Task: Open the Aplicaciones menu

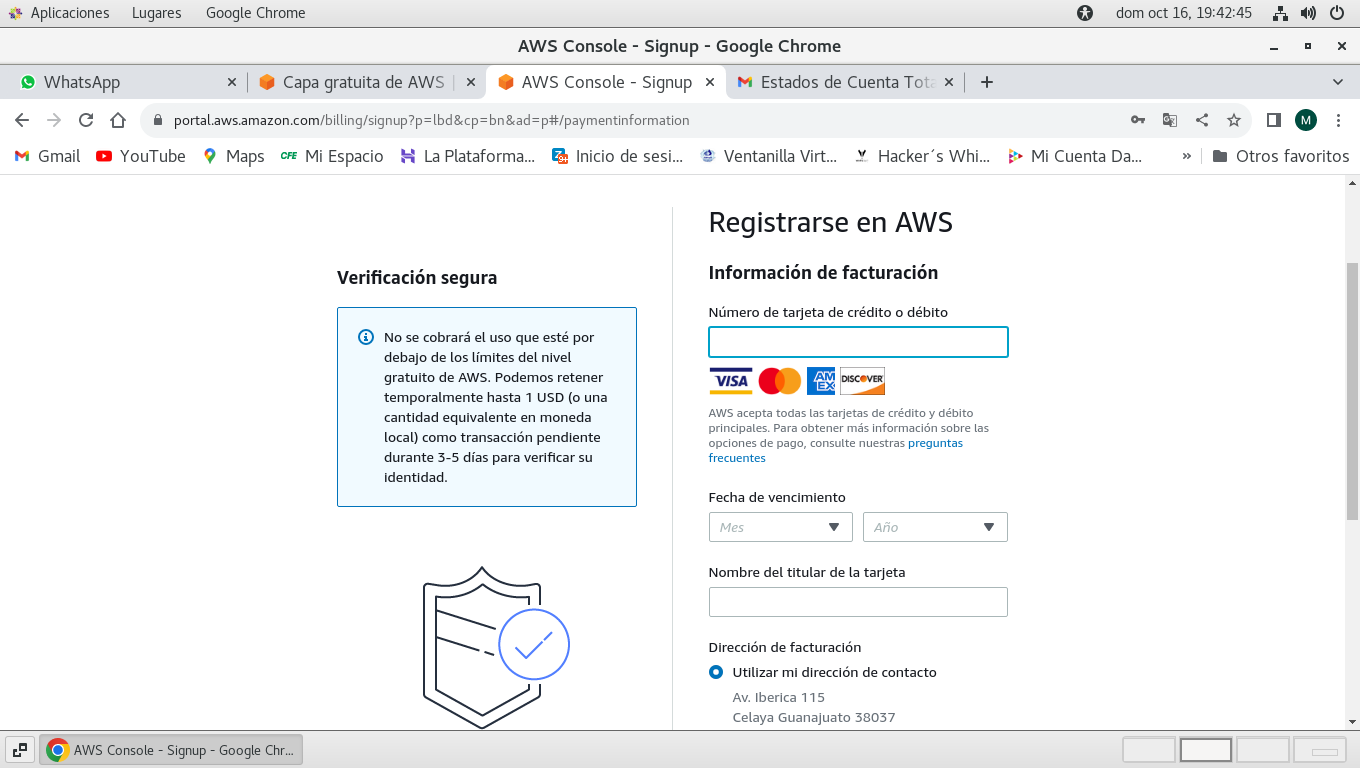Action: click(58, 13)
